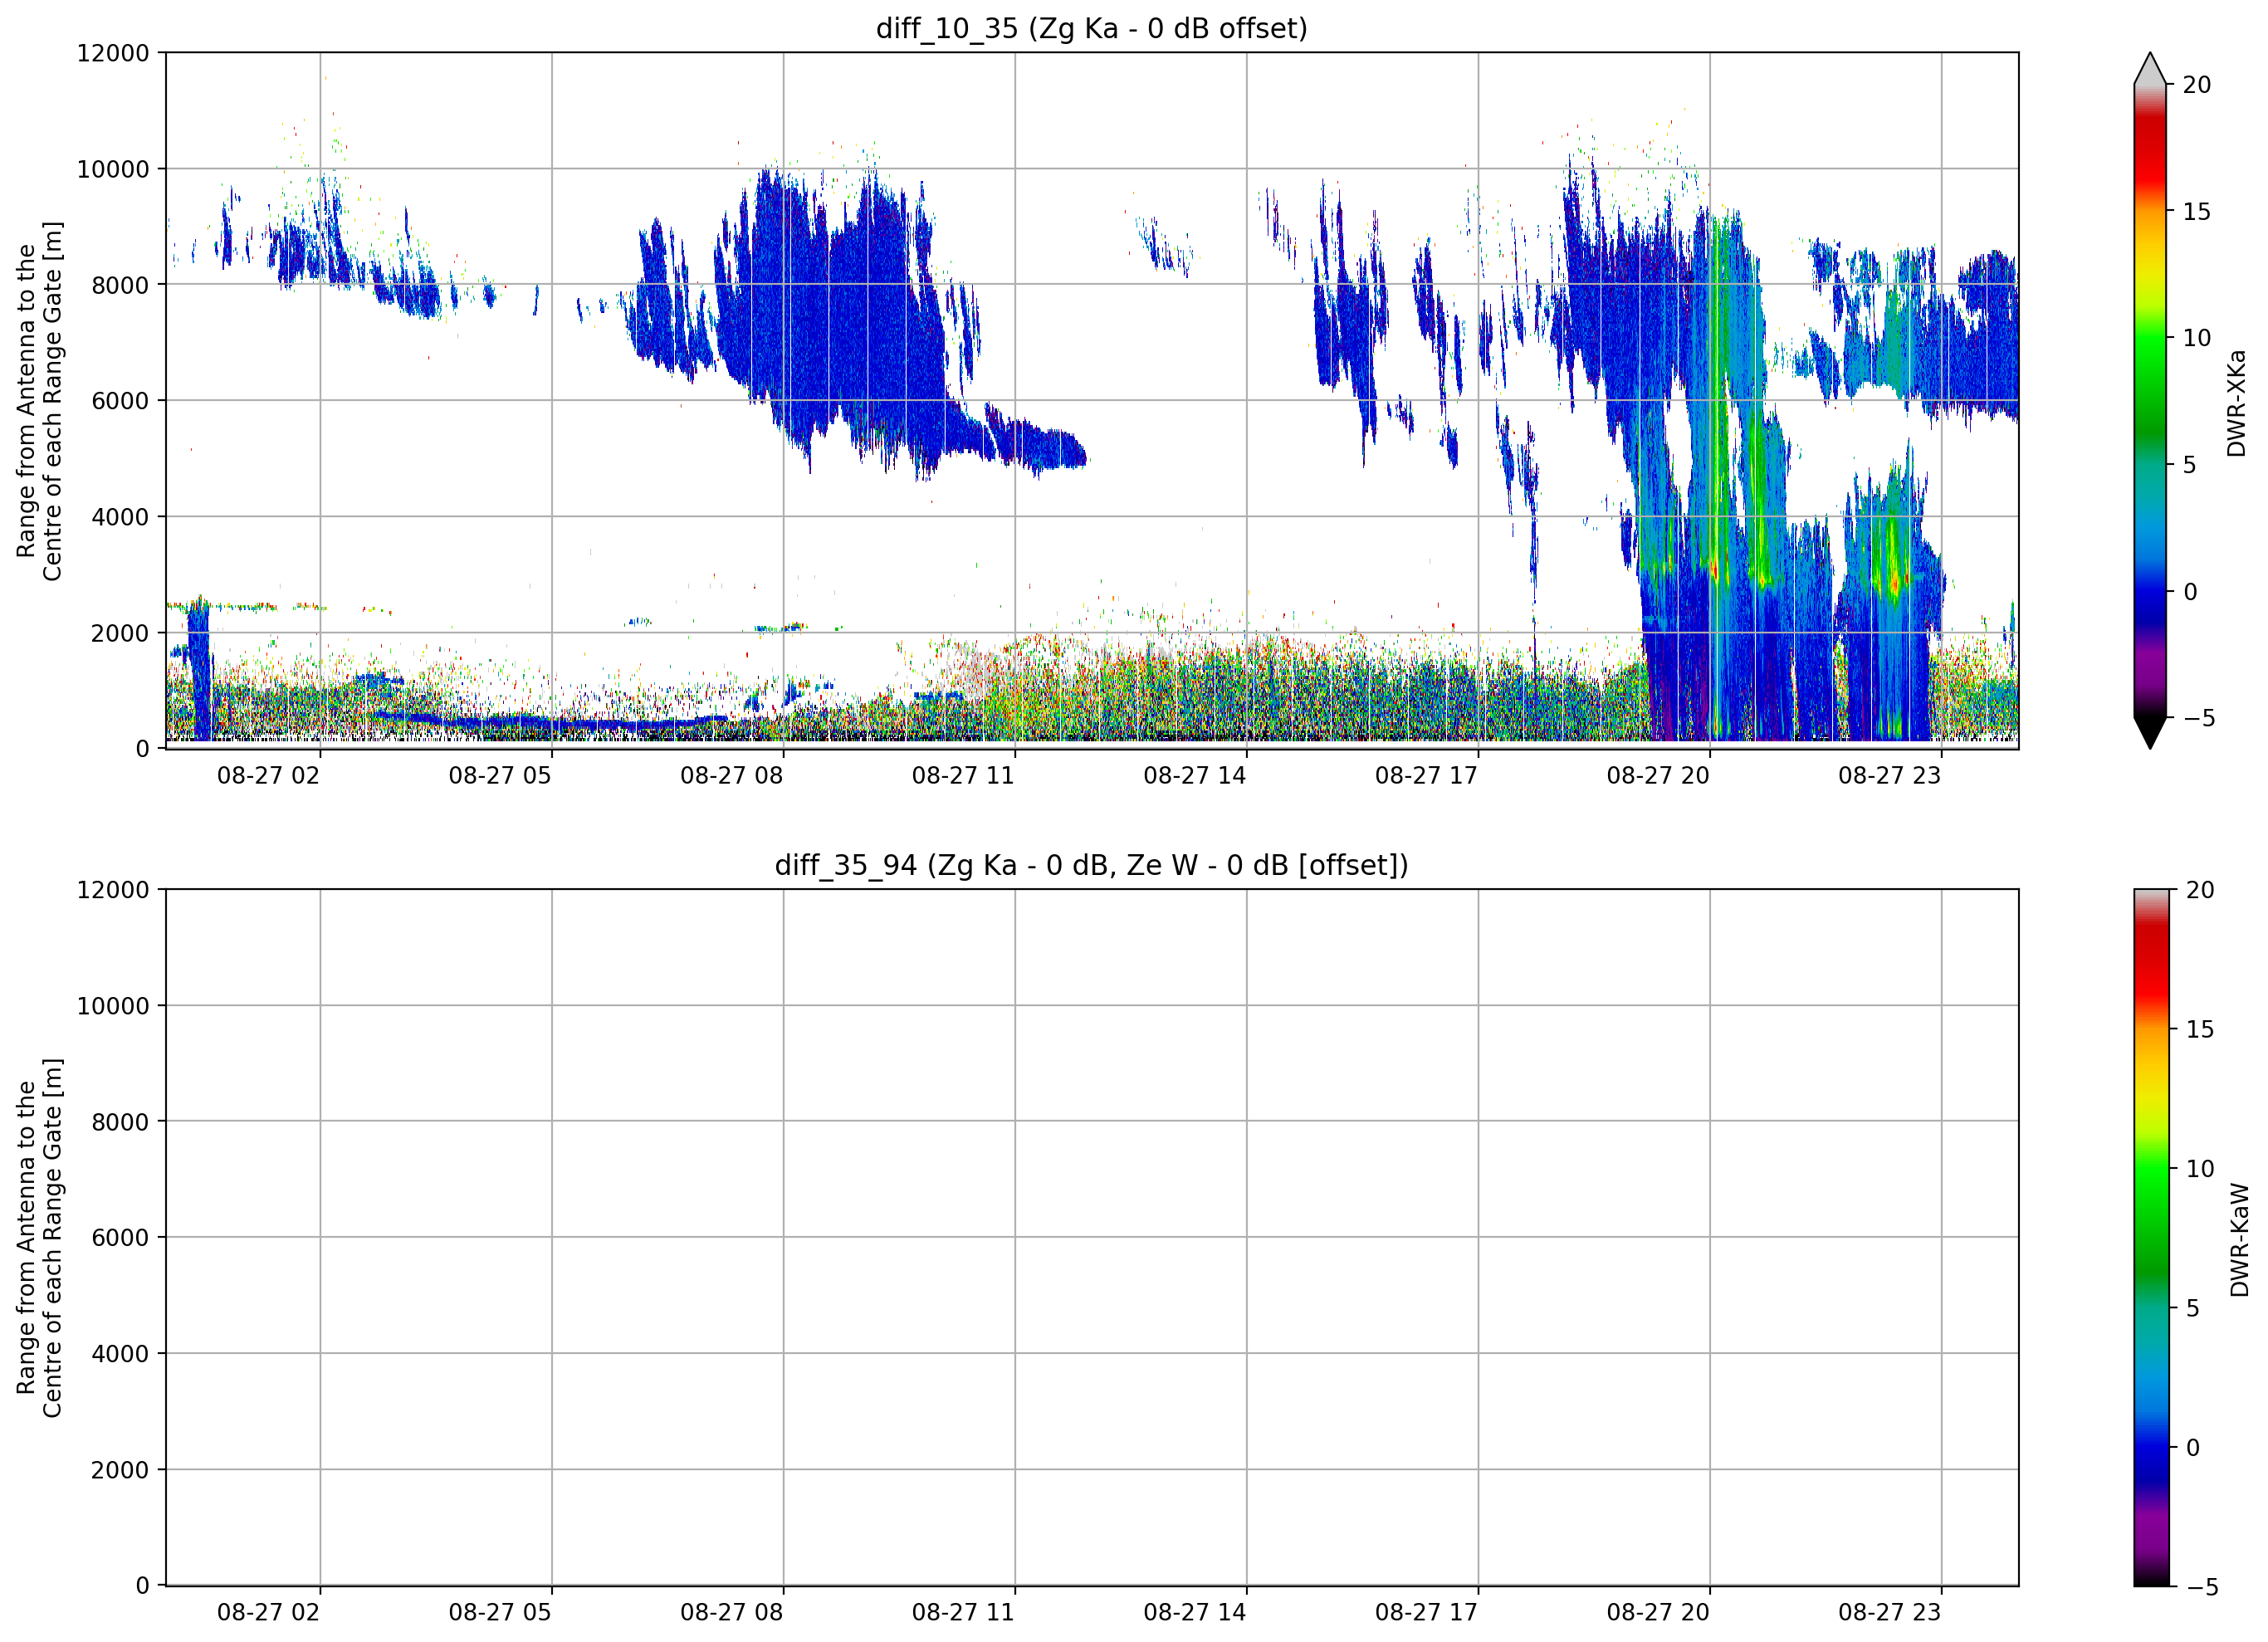
Task: Click y tick '10000' on the diff_10_35 plot
Action: tap(113, 169)
